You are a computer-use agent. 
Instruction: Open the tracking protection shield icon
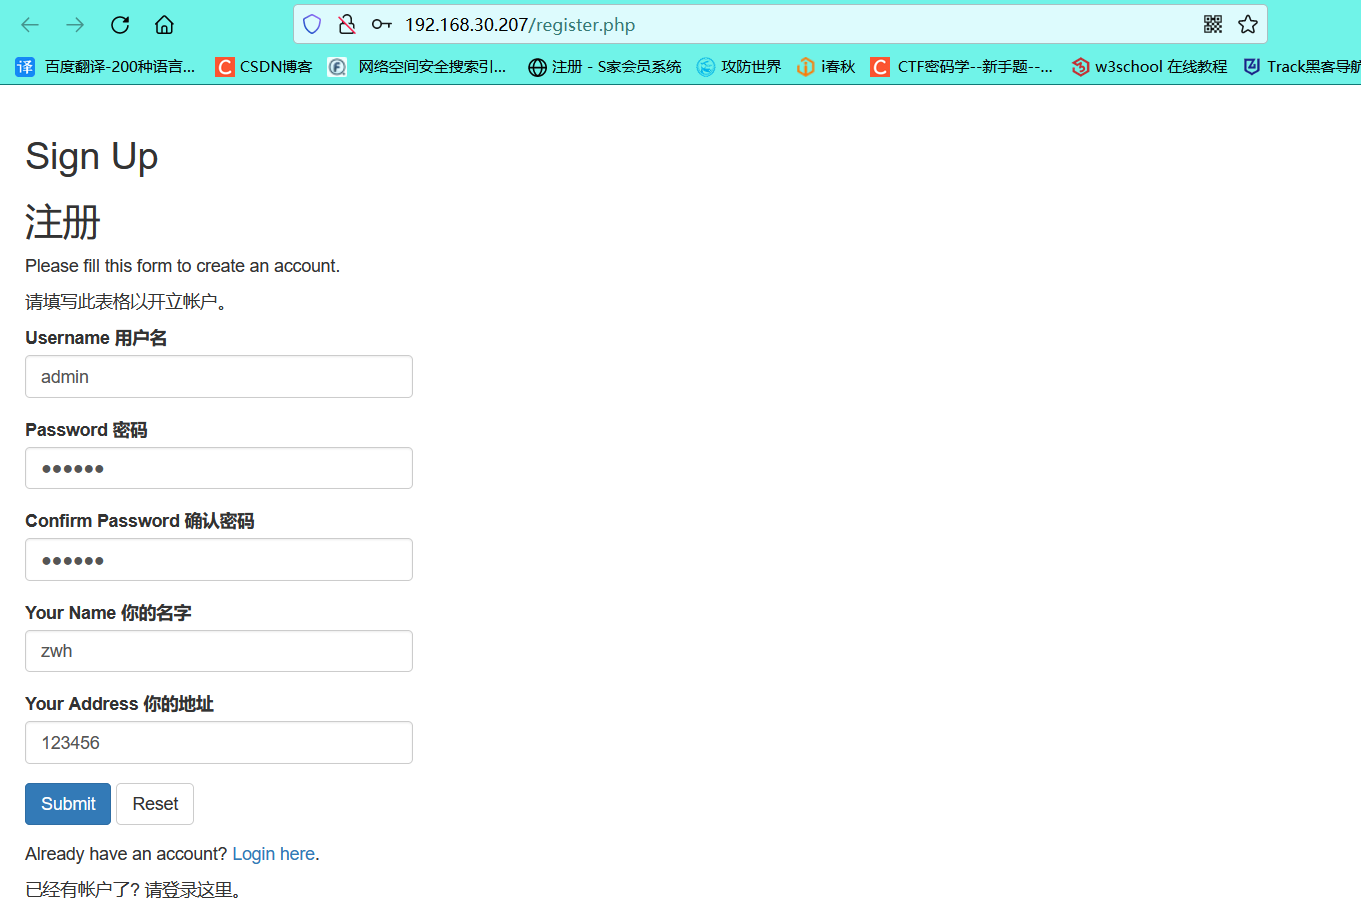(312, 24)
